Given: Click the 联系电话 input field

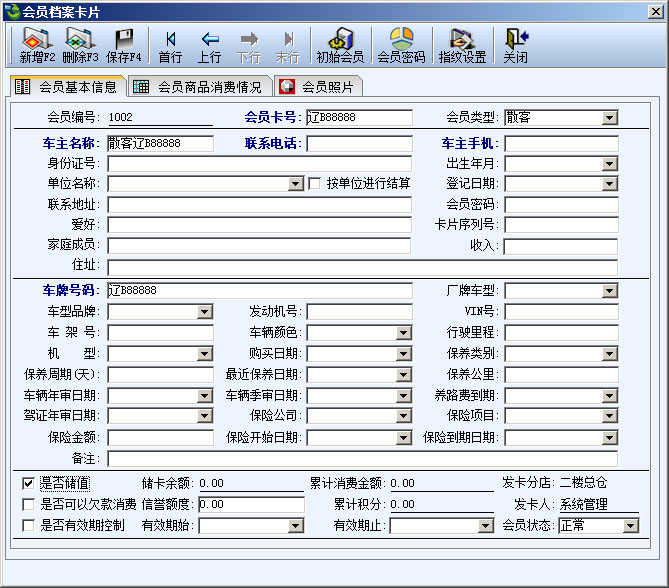Looking at the screenshot, I should pos(359,143).
